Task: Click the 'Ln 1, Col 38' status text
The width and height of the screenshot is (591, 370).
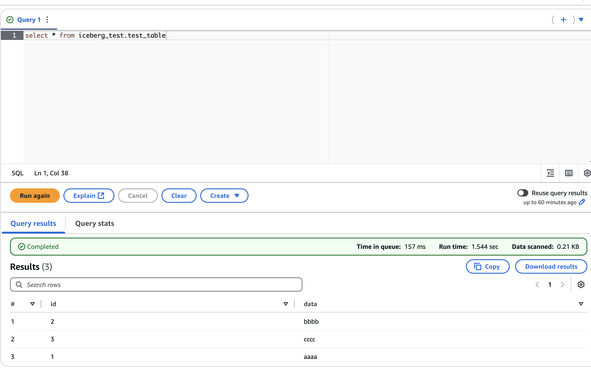Action: pyautogui.click(x=51, y=173)
